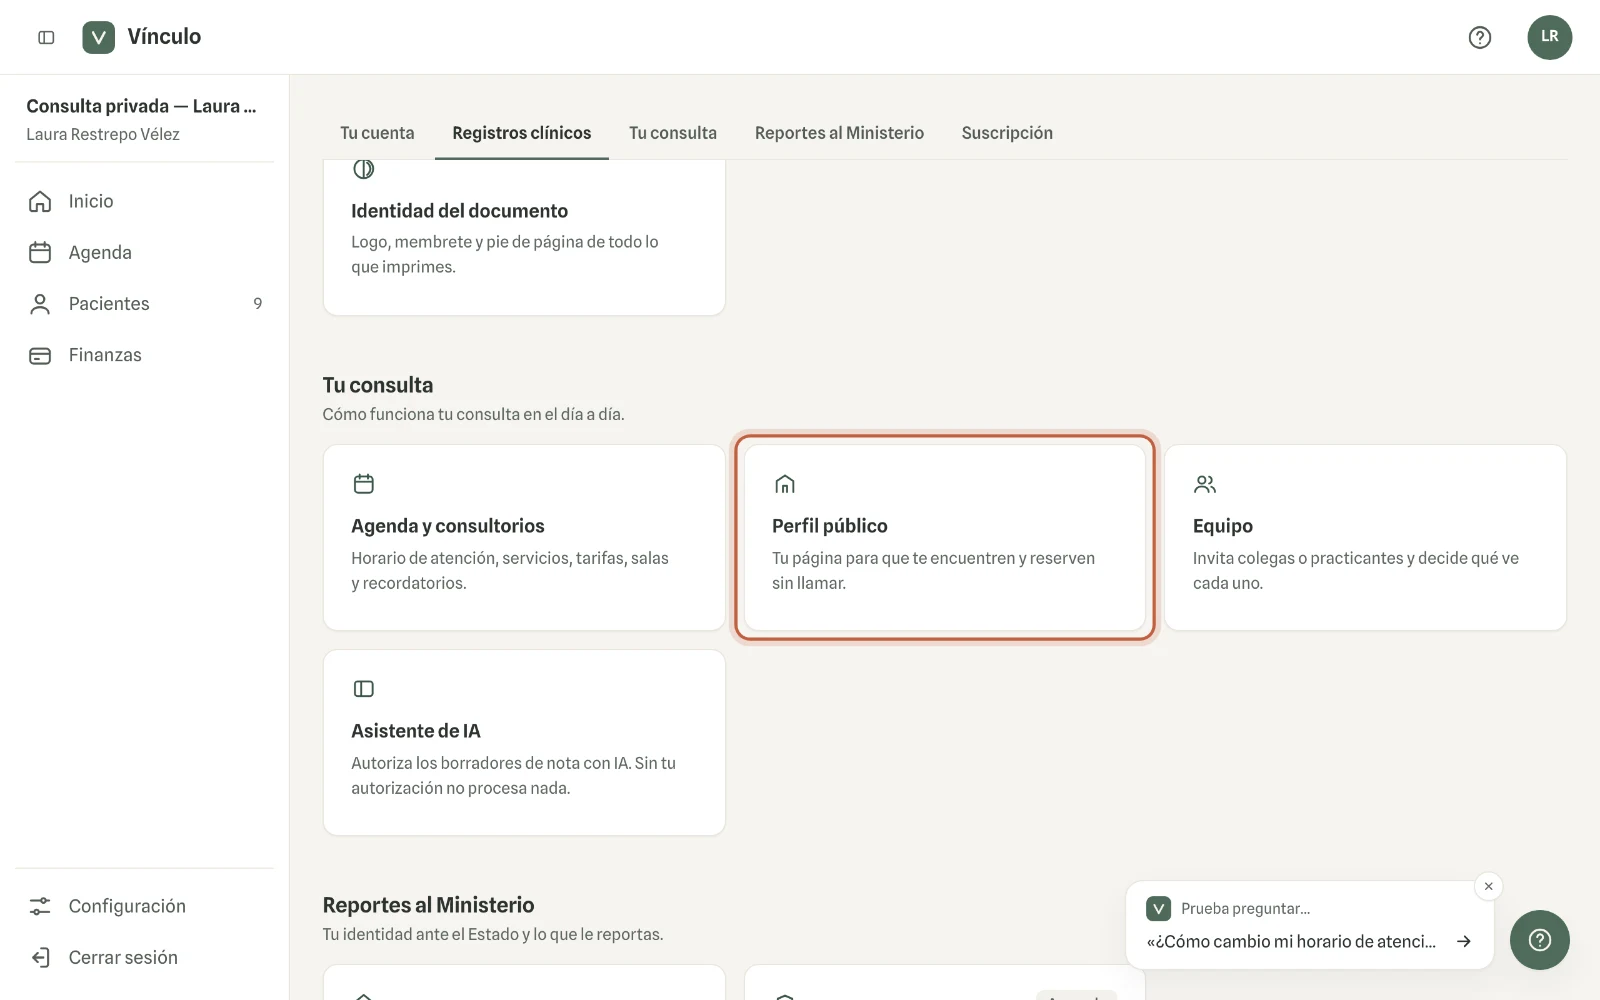
Task: Click the Reportes al Ministerio section heading
Action: coord(428,905)
